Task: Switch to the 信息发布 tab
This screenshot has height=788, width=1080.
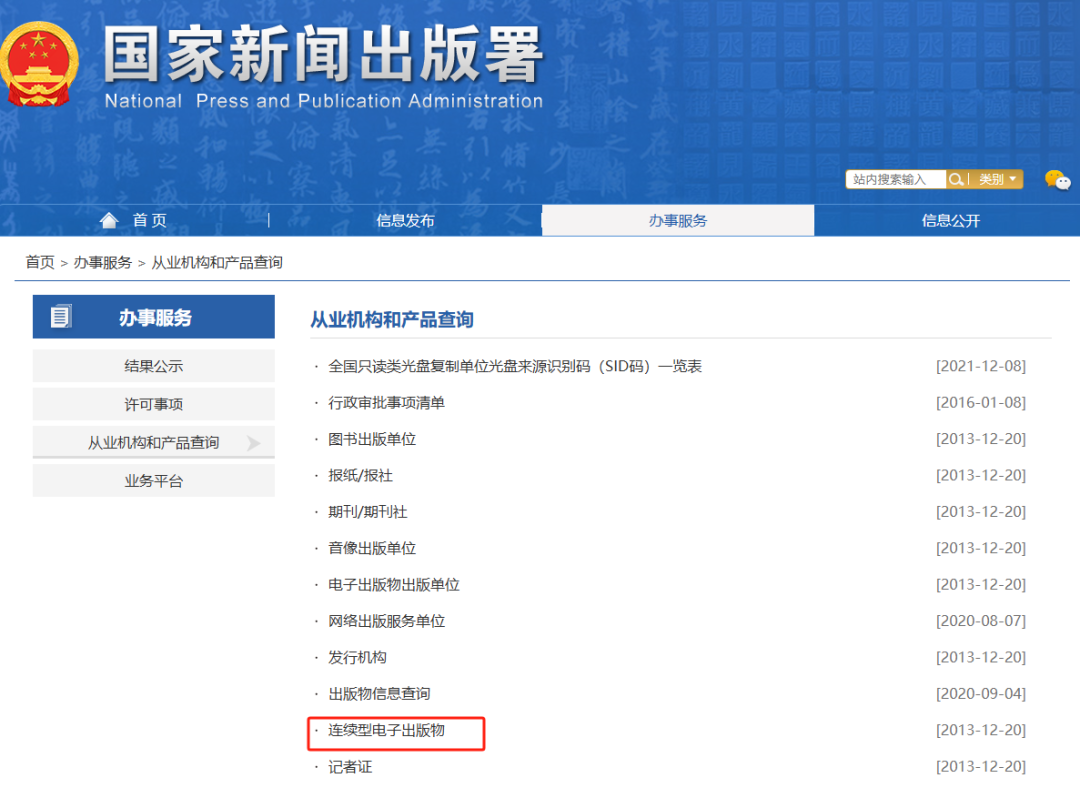Action: point(406,220)
